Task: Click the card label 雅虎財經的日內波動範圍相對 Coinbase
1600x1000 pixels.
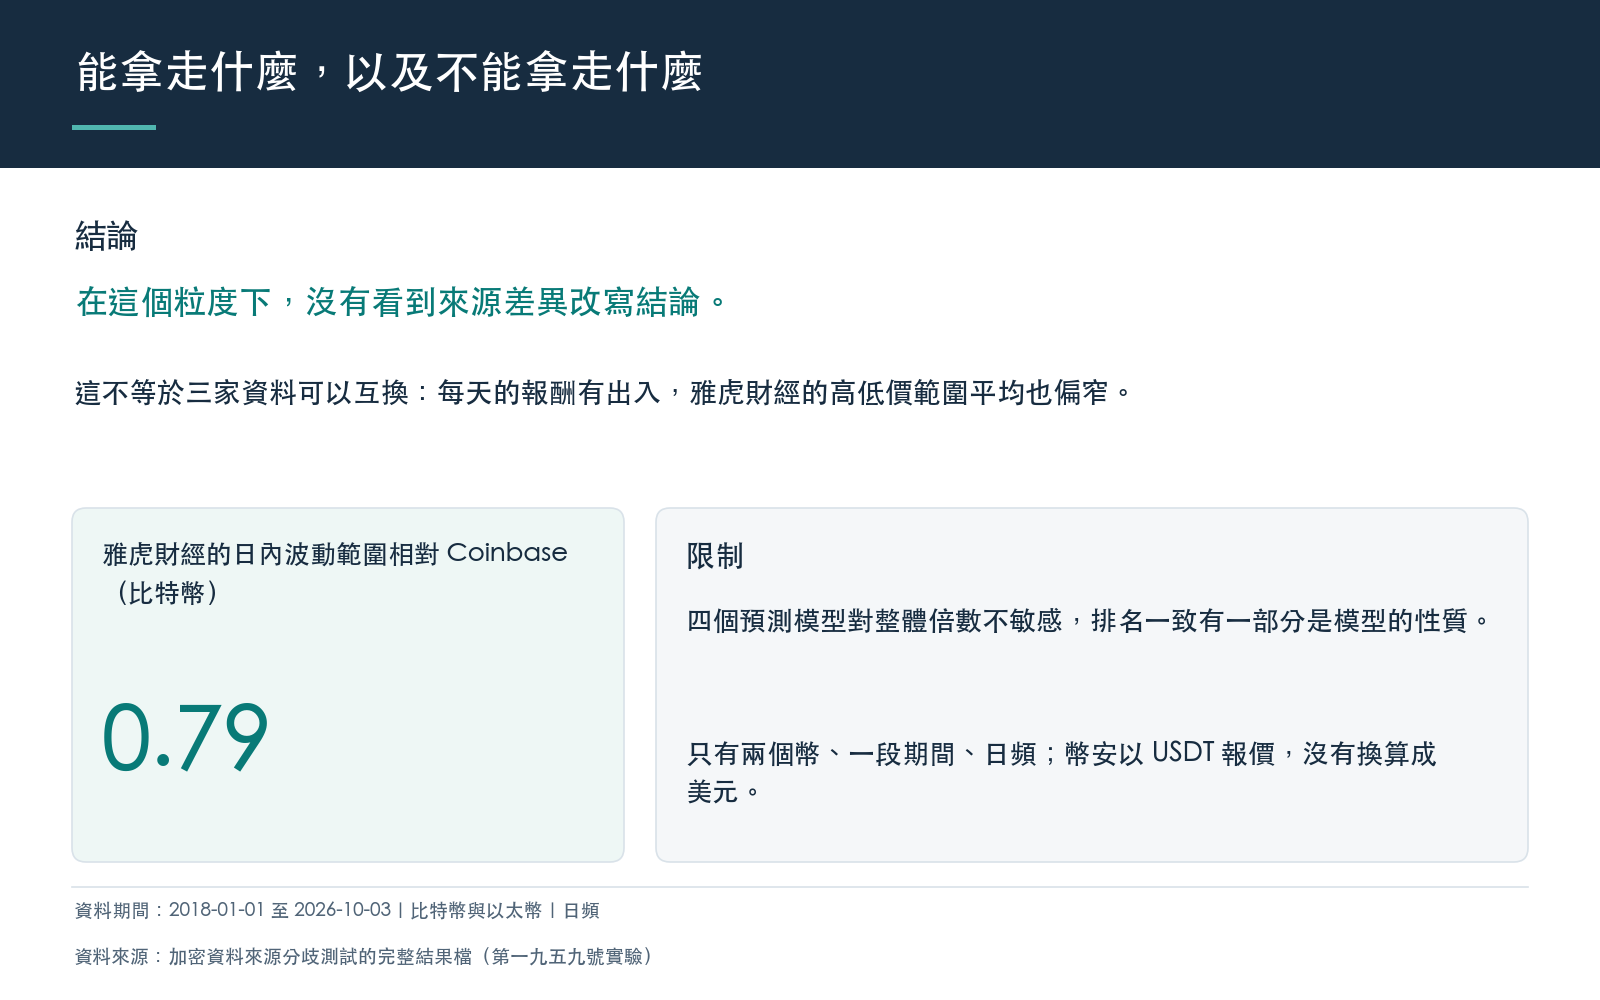Action: (335, 572)
